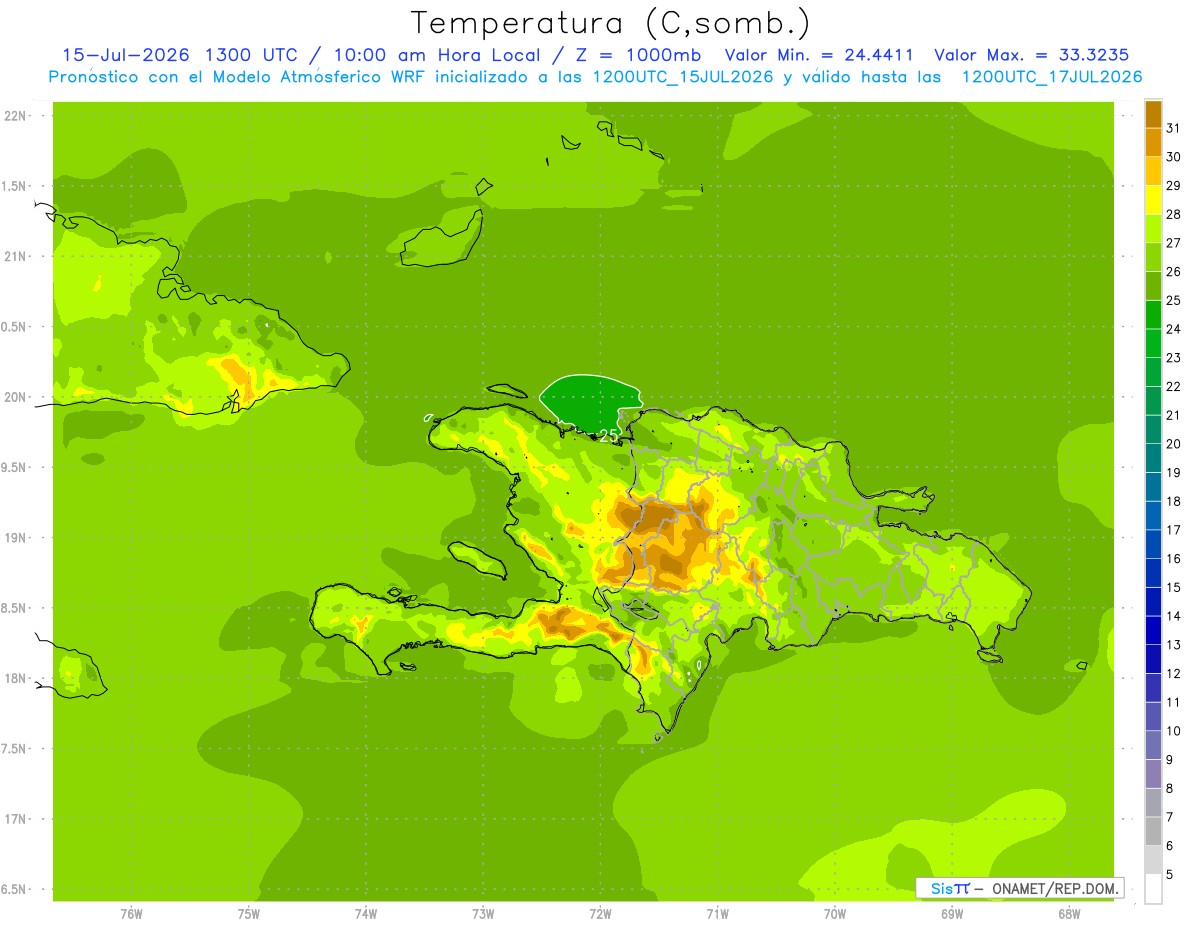Viewport: 1200px width, 927px height.
Task: Click the "68W" longitude axis label
Action: pos(1069,914)
